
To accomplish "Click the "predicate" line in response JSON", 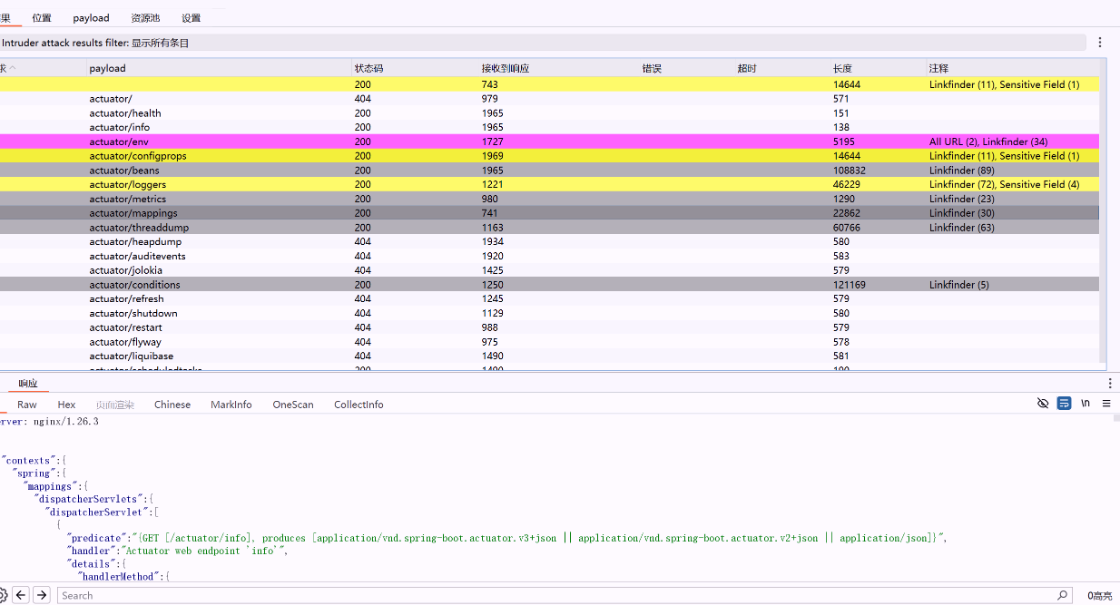I will coord(507,538).
